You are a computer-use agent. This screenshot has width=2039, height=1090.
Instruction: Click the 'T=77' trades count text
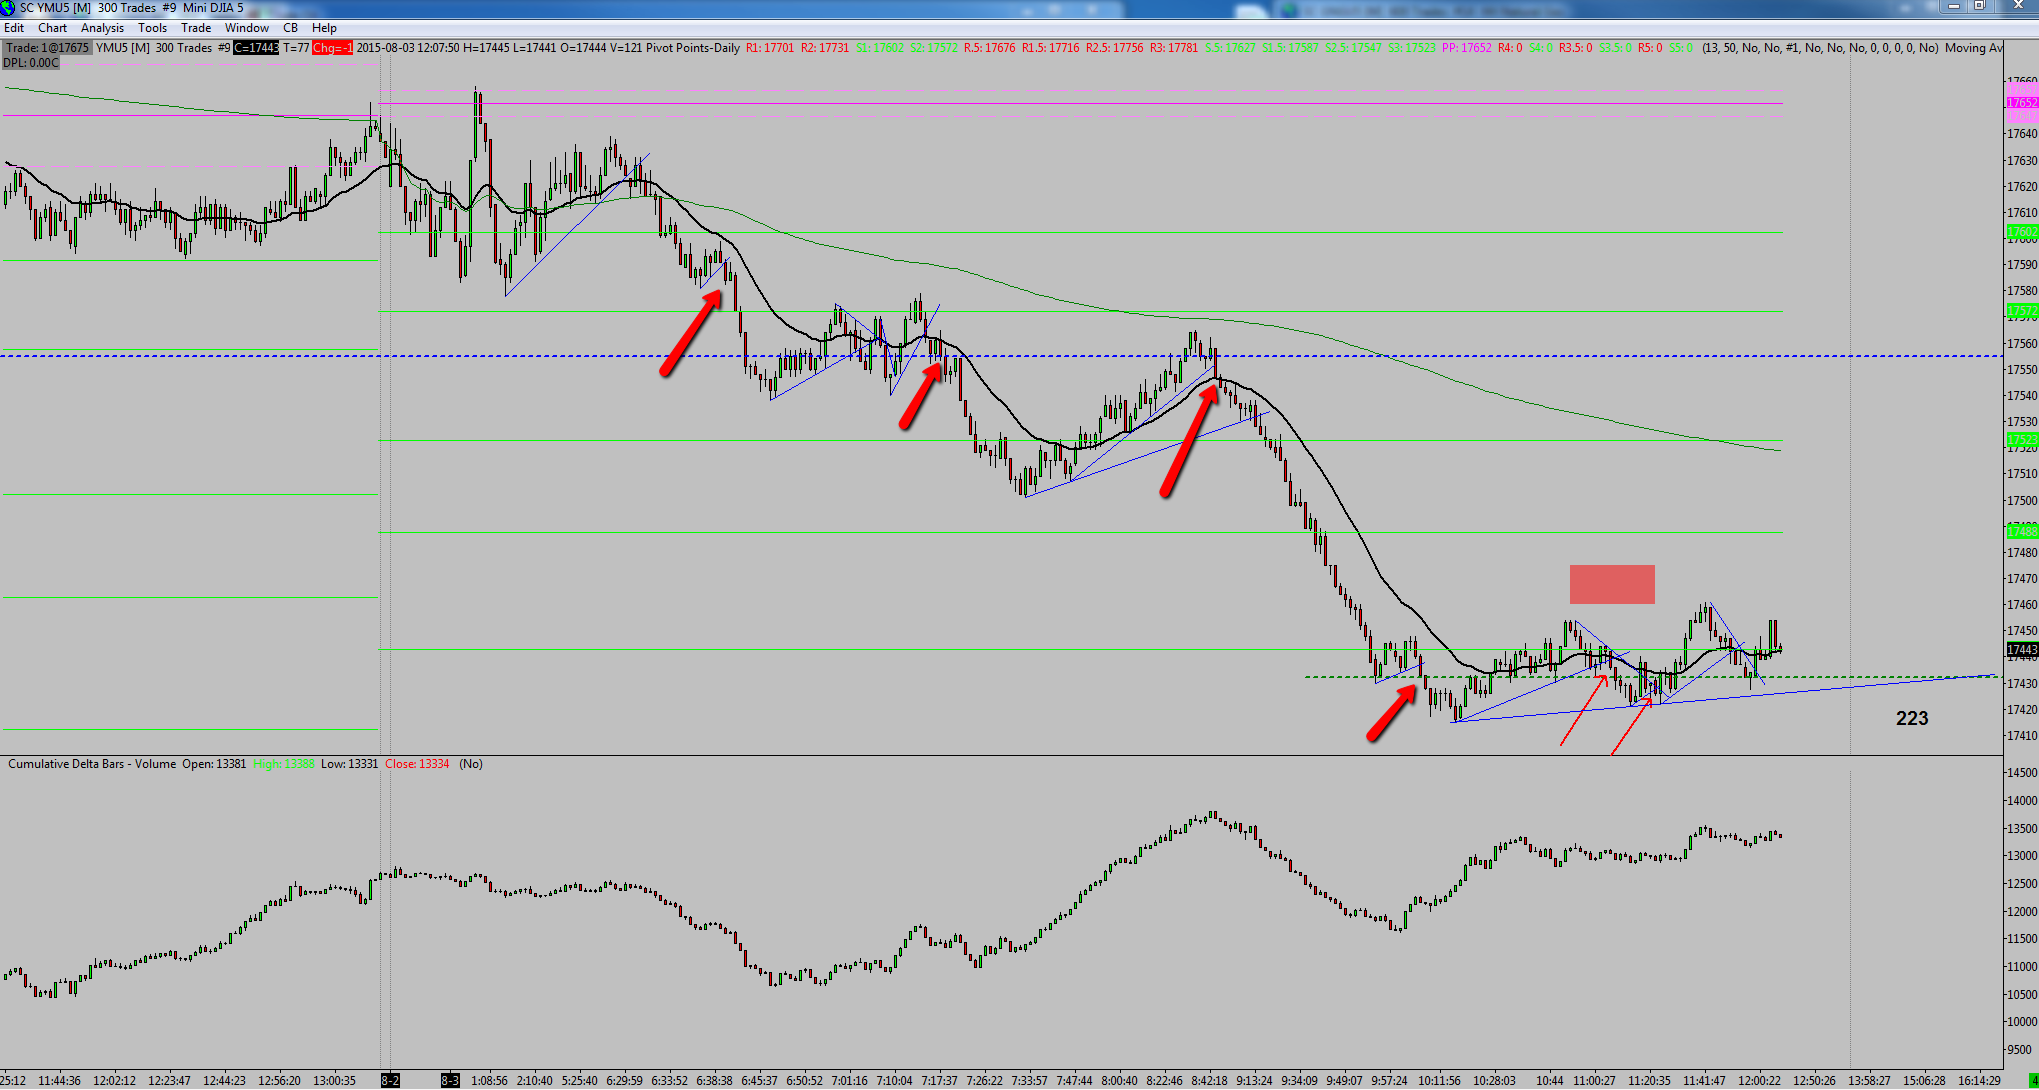296,48
